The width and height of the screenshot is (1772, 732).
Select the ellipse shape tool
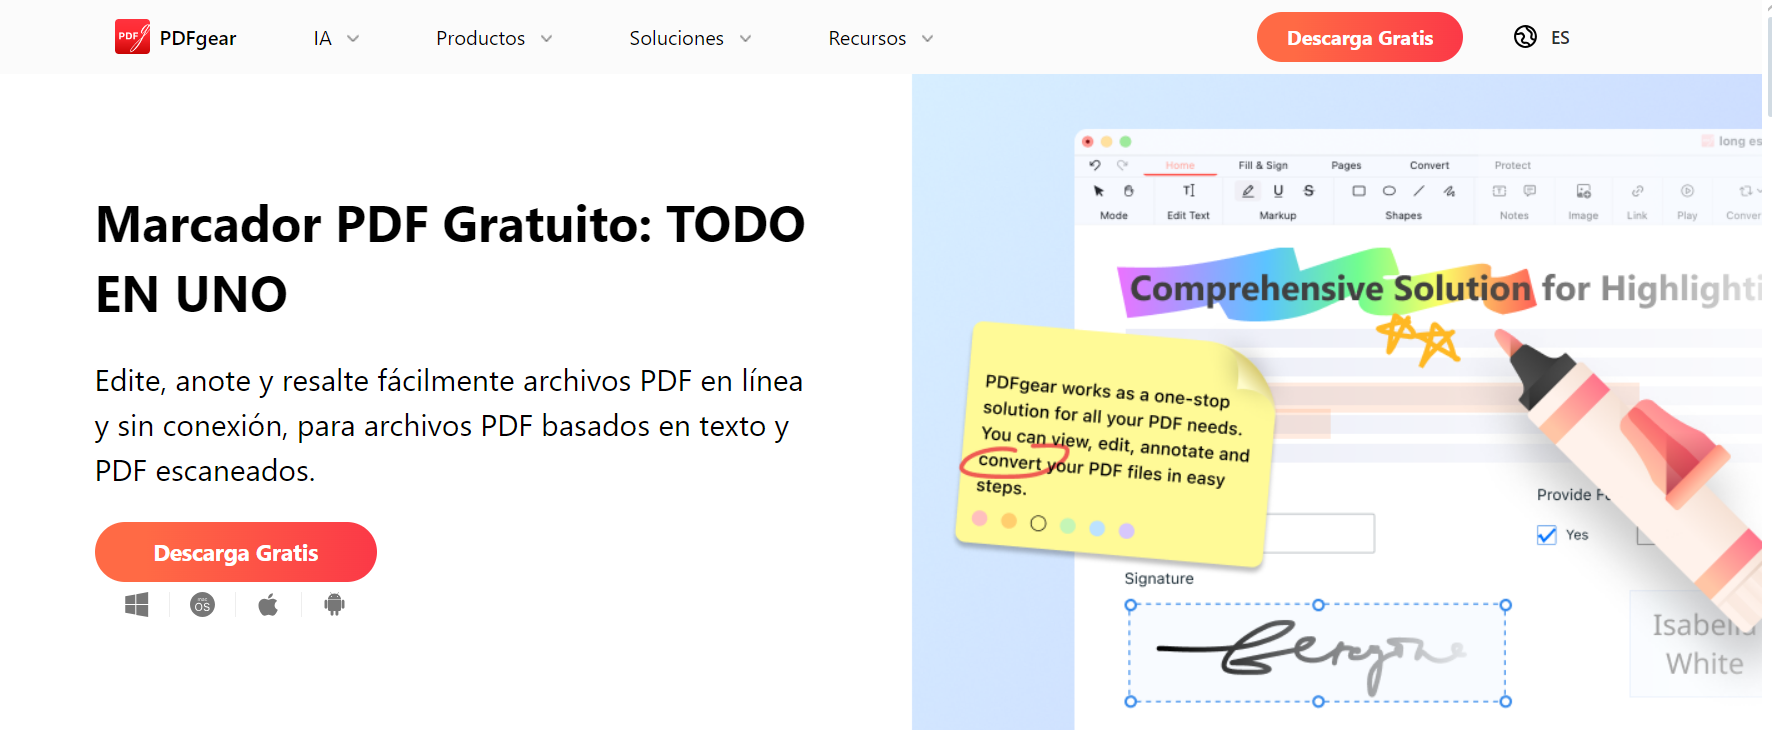tap(1389, 191)
